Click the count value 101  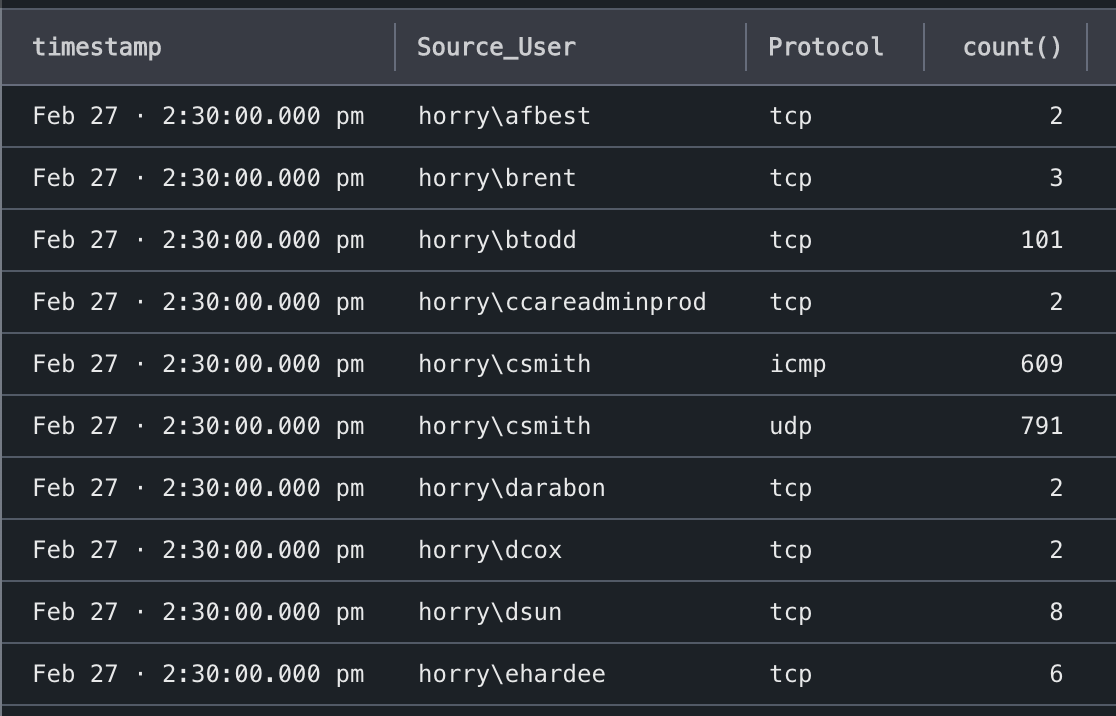[1041, 240]
